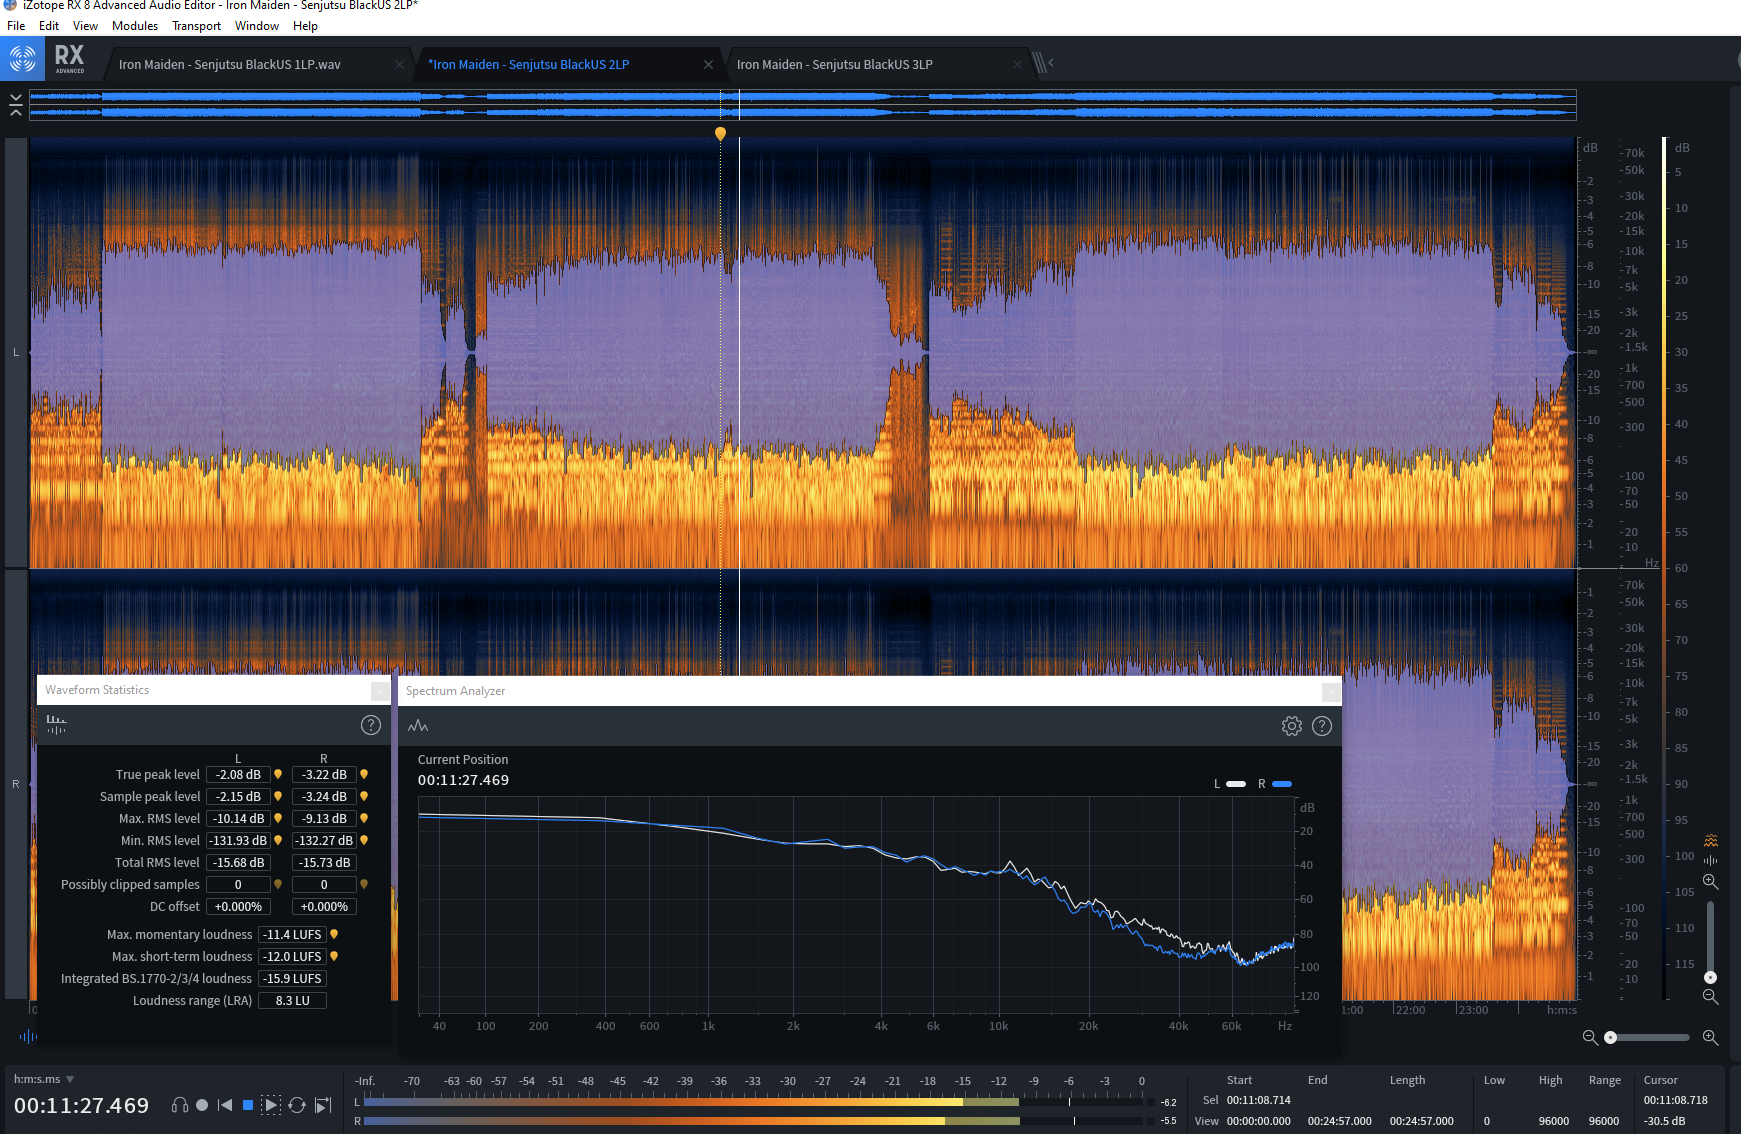Close the Waveform Statistics panel
This screenshot has height=1134, width=1741.
[380, 691]
